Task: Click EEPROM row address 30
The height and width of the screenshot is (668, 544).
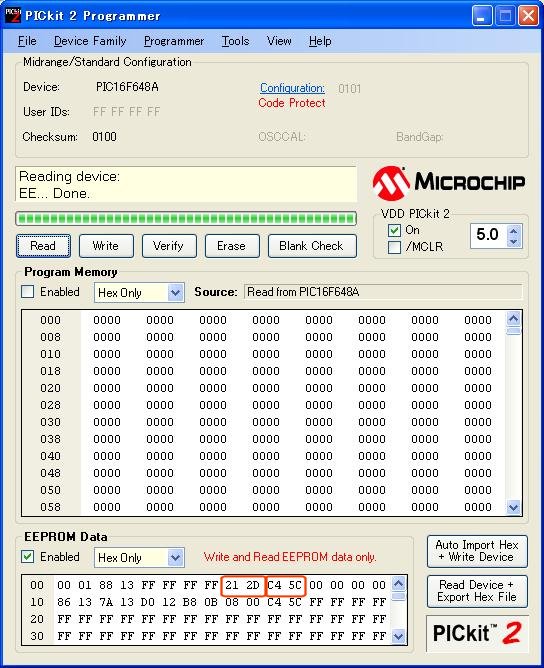Action: click(37, 636)
